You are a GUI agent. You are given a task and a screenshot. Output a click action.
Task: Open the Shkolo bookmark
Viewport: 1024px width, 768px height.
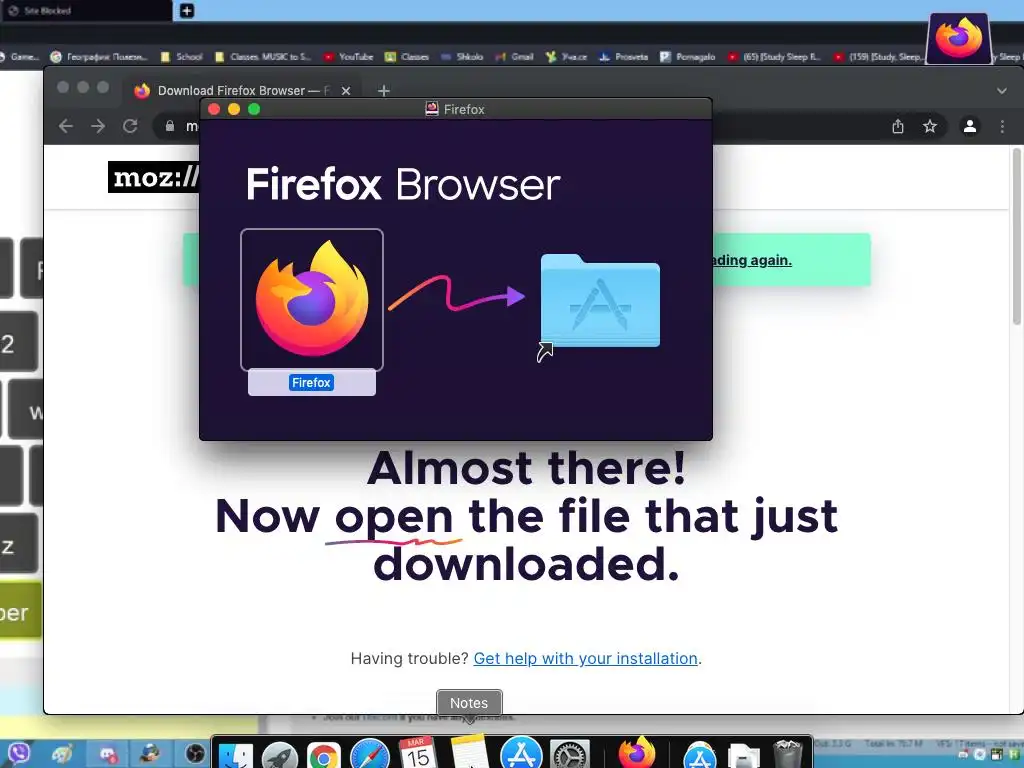click(x=462, y=57)
